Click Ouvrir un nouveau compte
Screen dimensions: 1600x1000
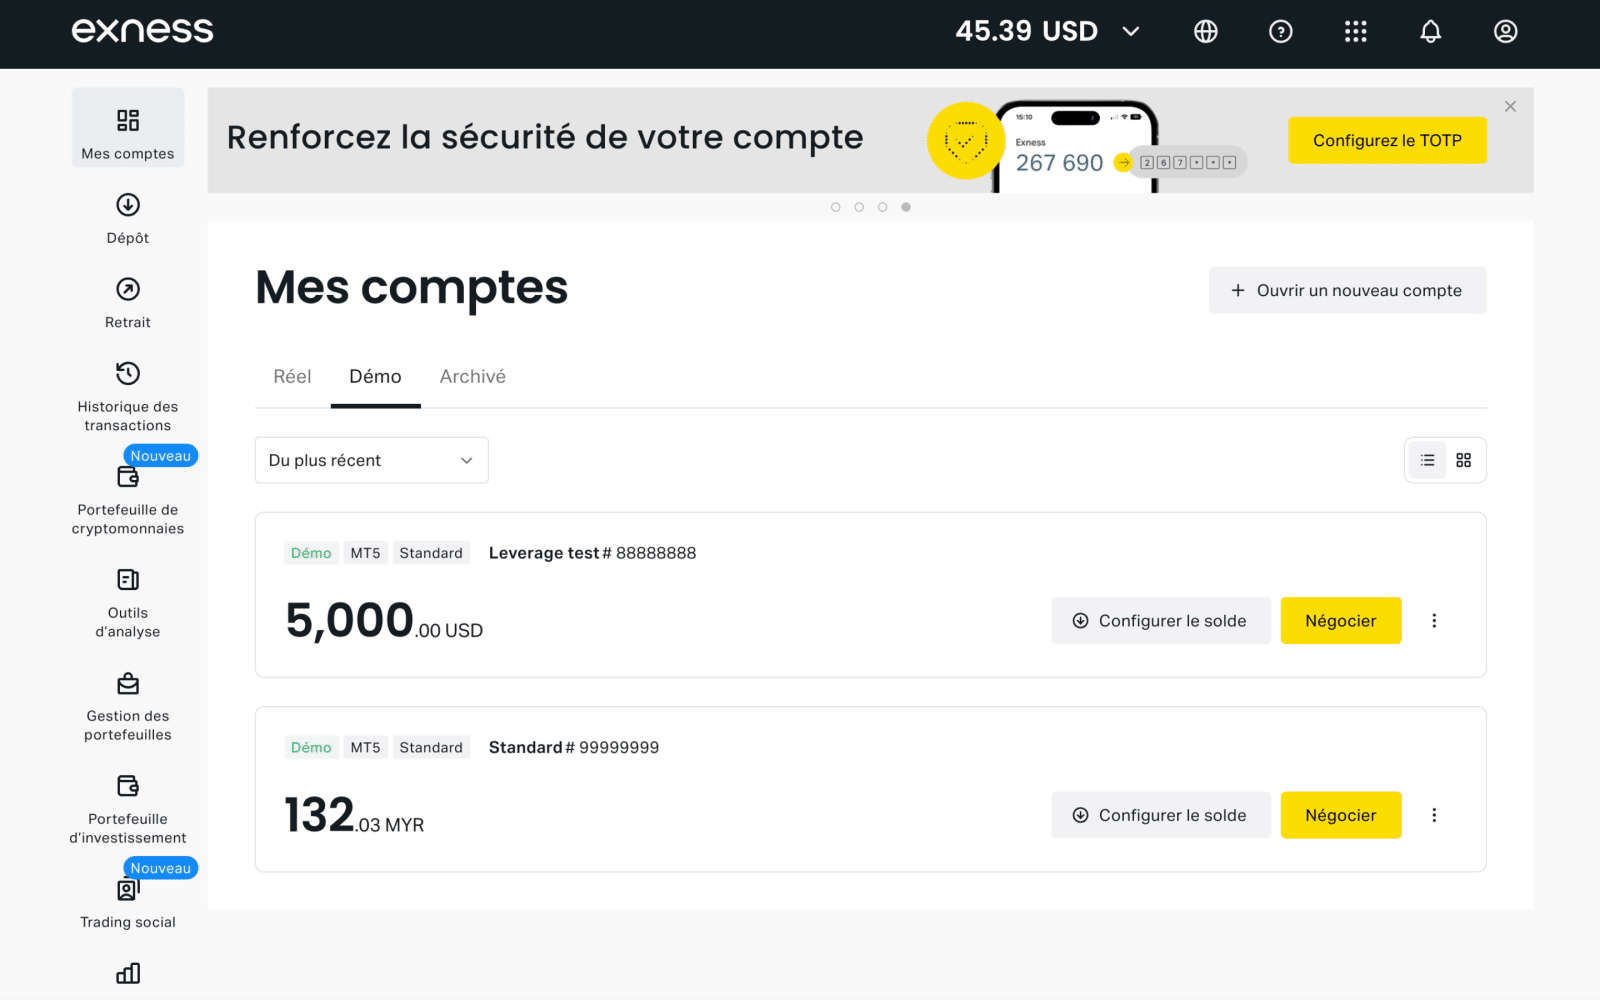click(x=1347, y=290)
